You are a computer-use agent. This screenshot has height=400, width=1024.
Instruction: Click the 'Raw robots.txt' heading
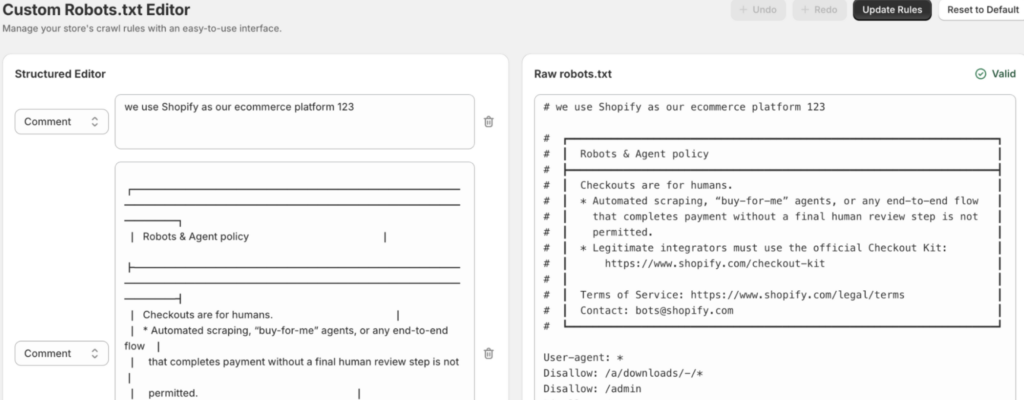pyautogui.click(x=573, y=74)
